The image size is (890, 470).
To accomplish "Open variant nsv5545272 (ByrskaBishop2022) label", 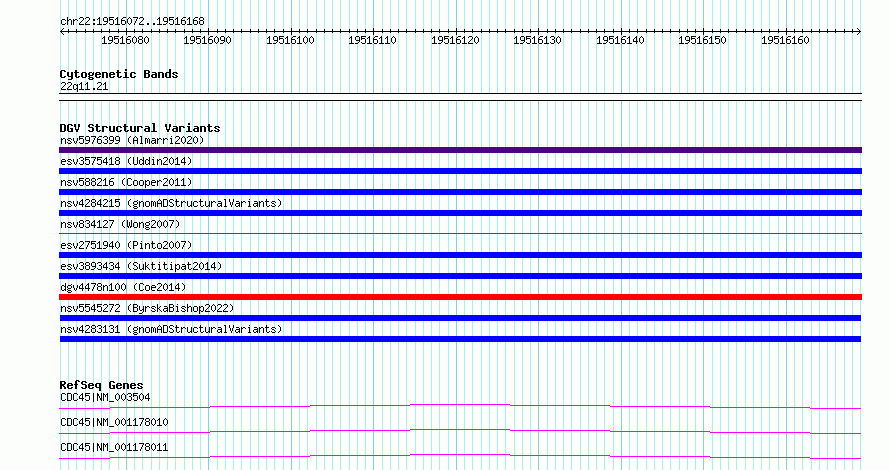I will click(147, 308).
